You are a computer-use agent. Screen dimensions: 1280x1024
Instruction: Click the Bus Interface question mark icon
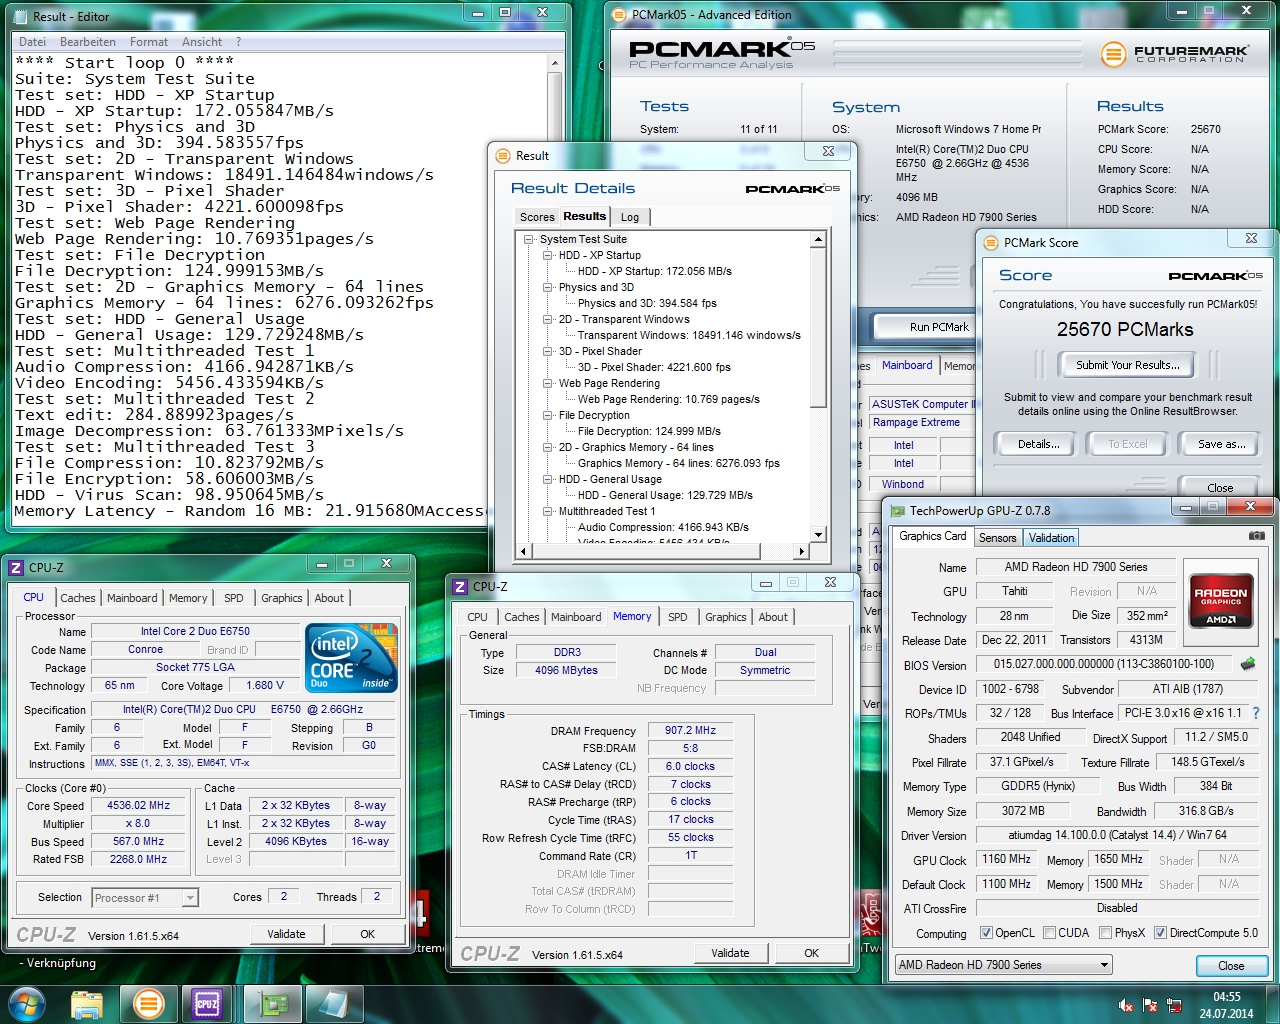pyautogui.click(x=1256, y=713)
